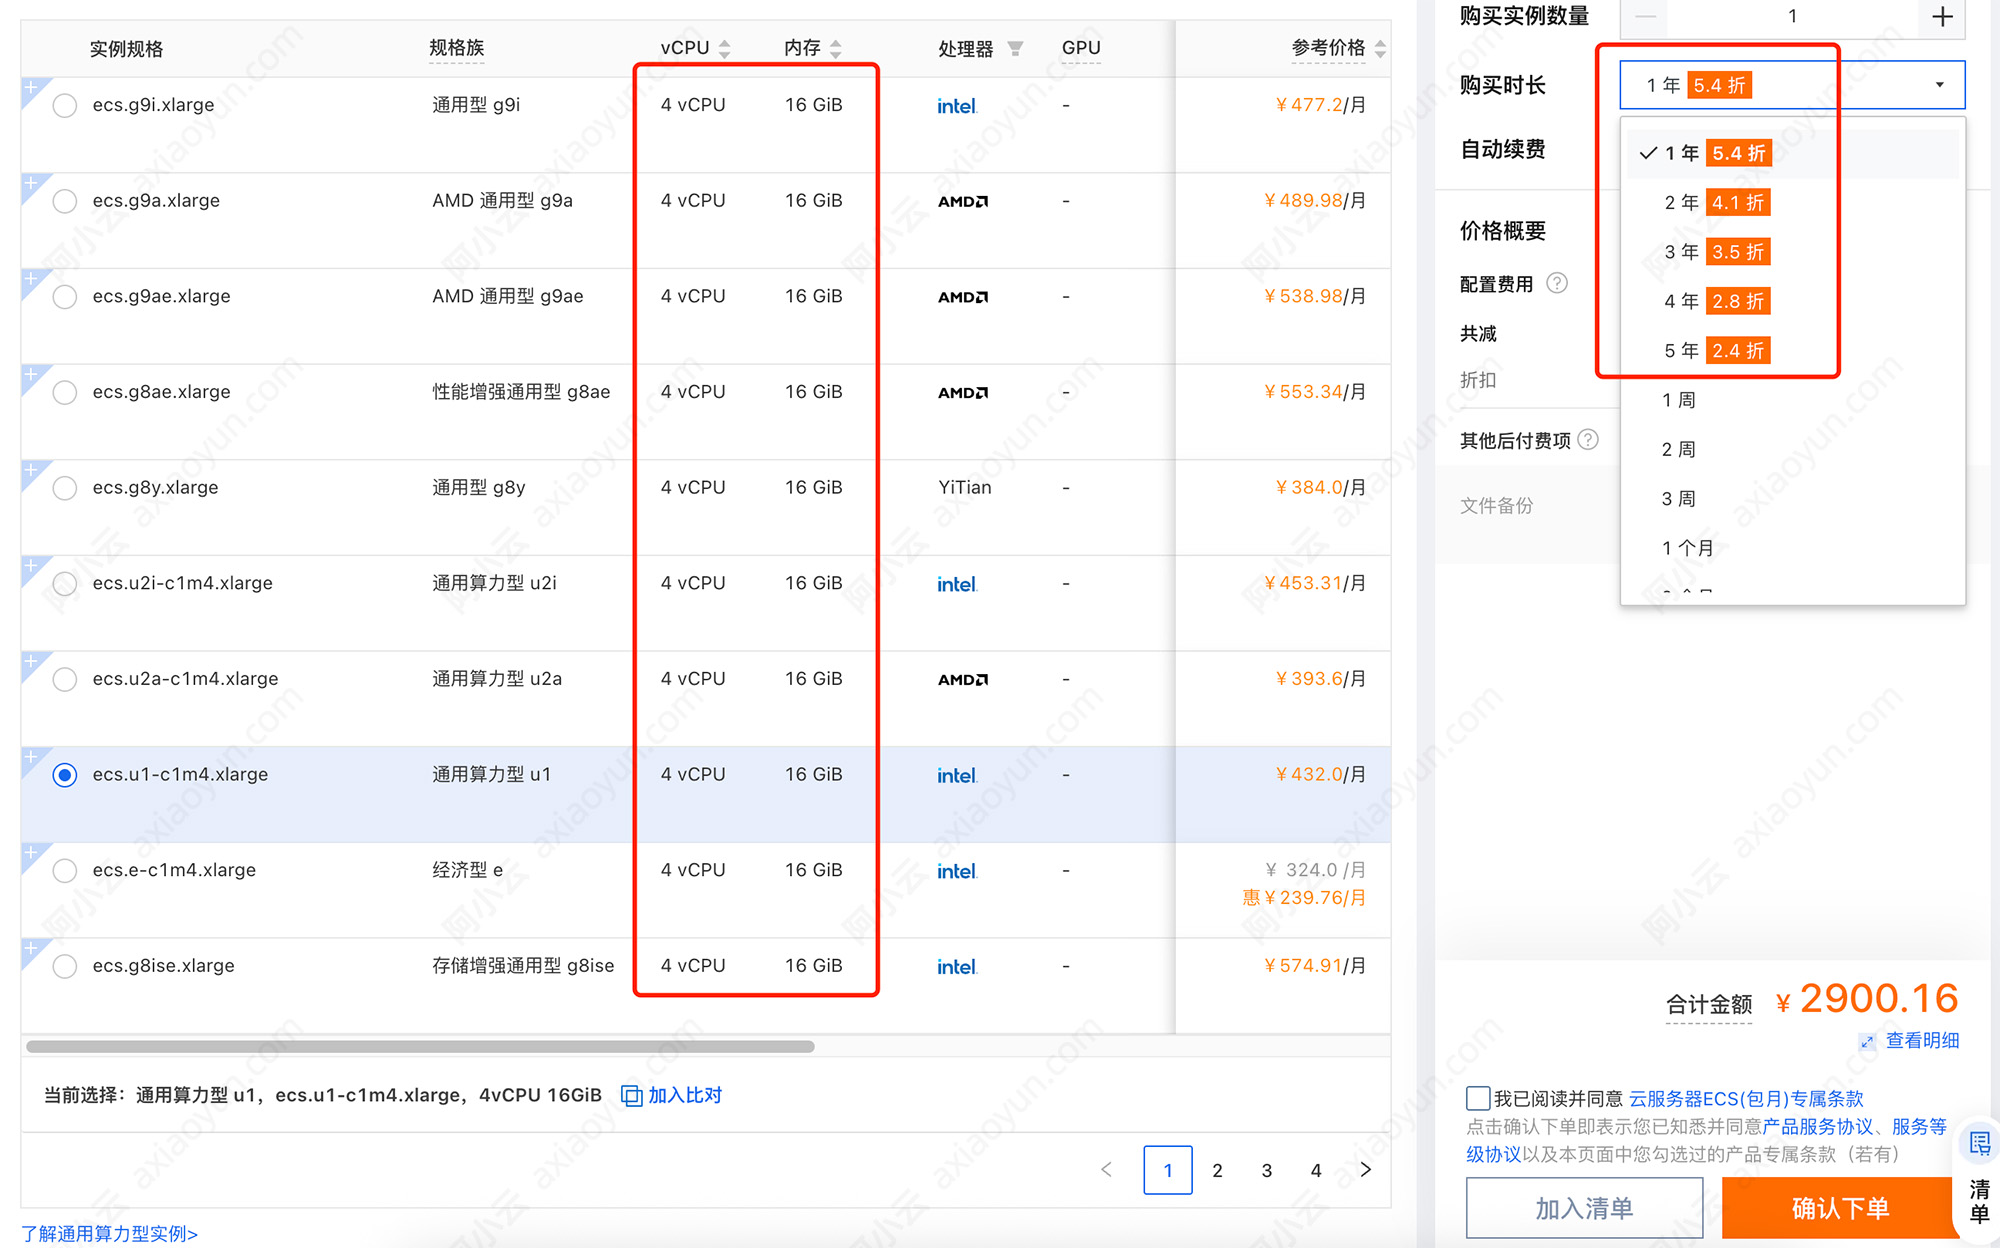Select ecs.g8ae.xlarge instance radio button
The width and height of the screenshot is (2000, 1248).
coord(65,392)
